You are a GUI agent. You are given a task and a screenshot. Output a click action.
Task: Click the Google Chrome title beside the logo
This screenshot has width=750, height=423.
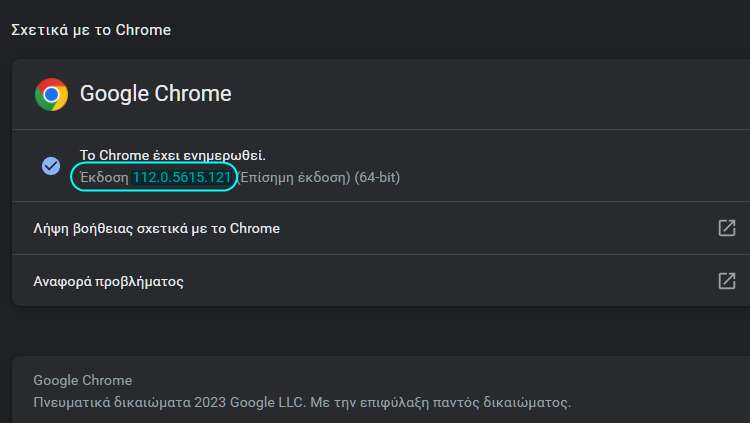click(x=155, y=94)
